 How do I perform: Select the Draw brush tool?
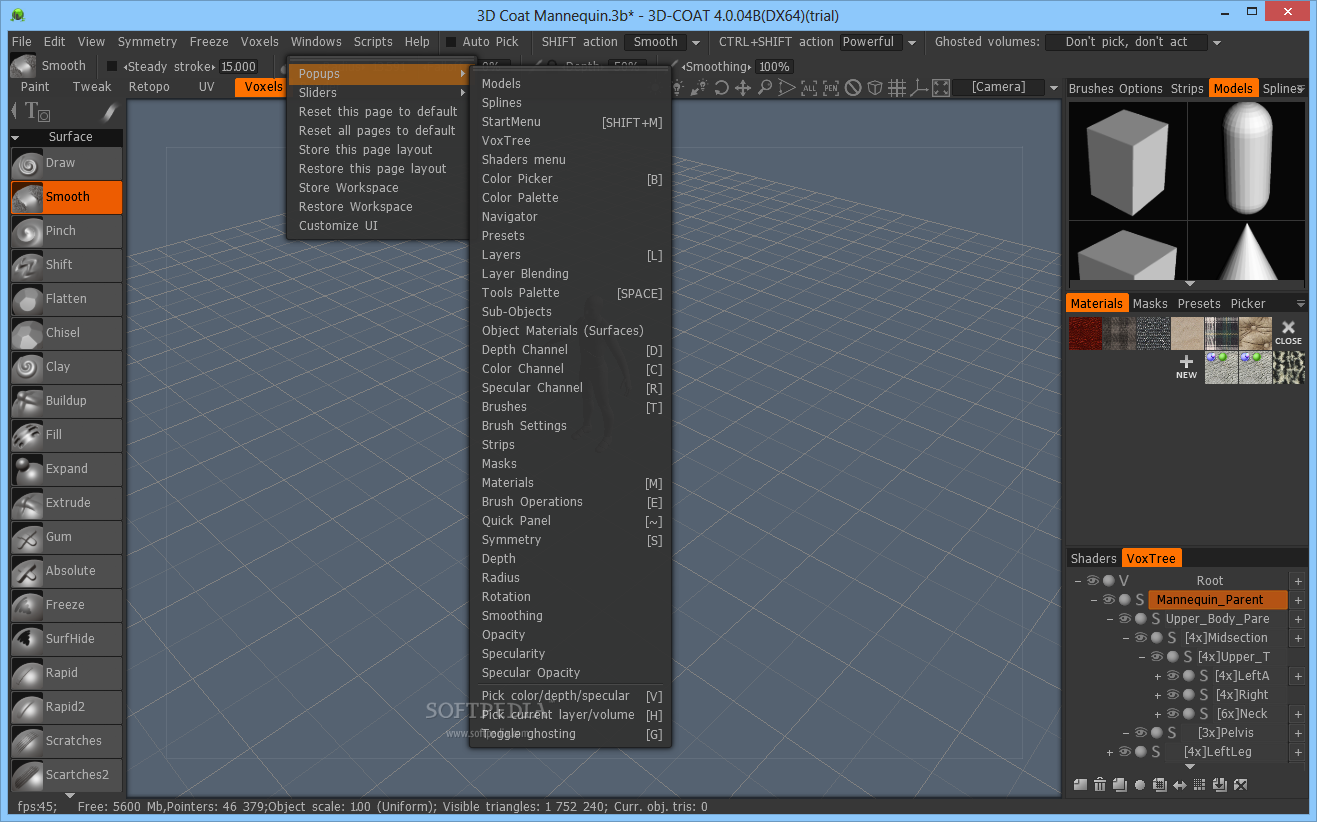66,163
